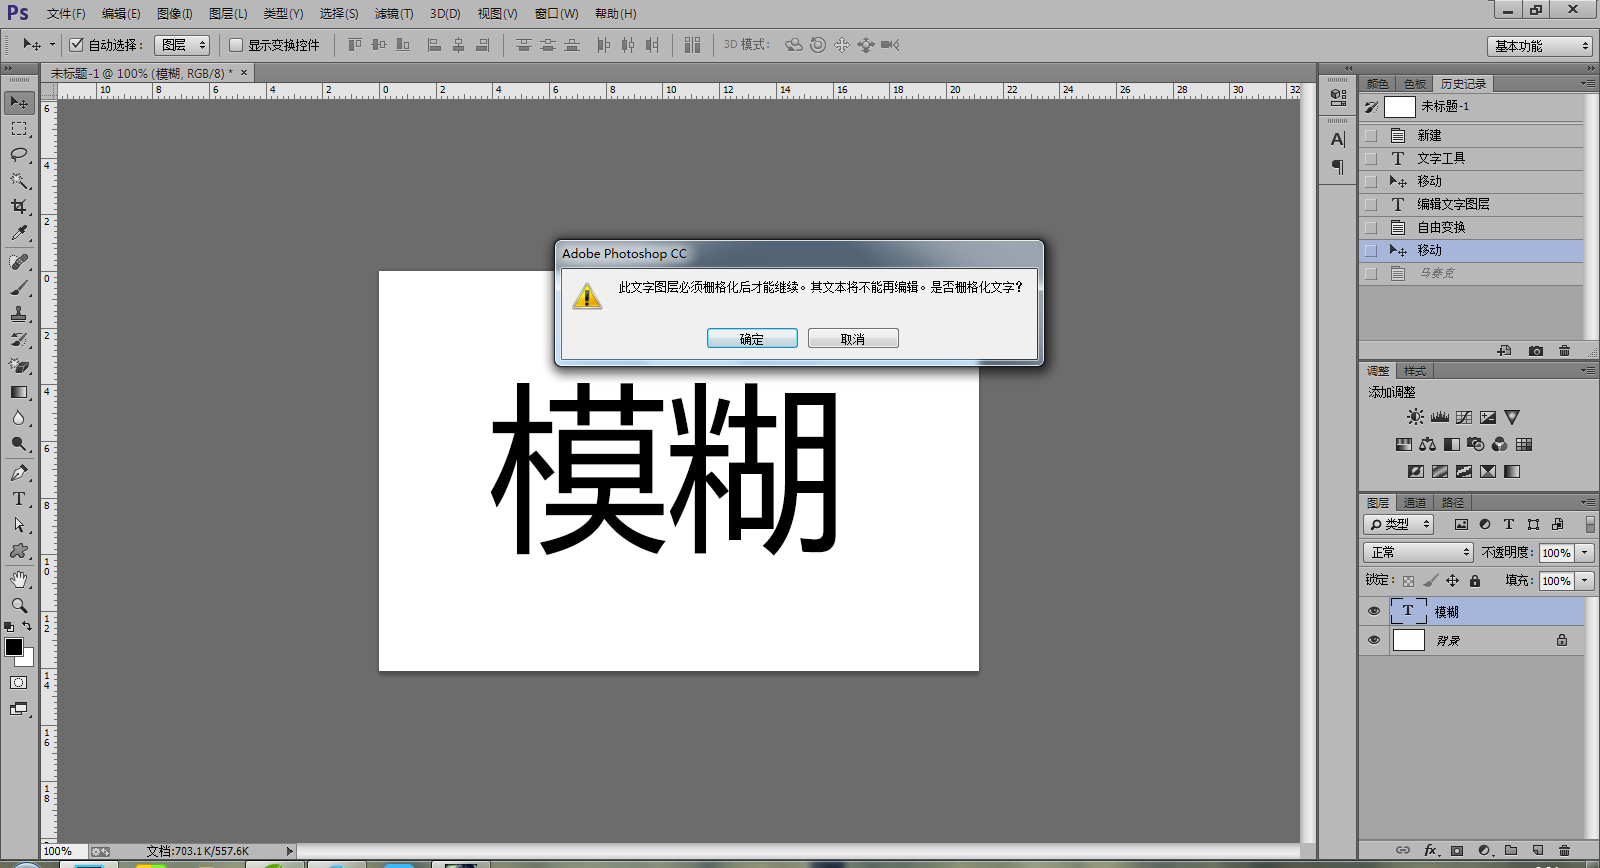Enable the 显示变换控件 checkbox
Viewport: 1600px width, 868px height.
tap(236, 45)
